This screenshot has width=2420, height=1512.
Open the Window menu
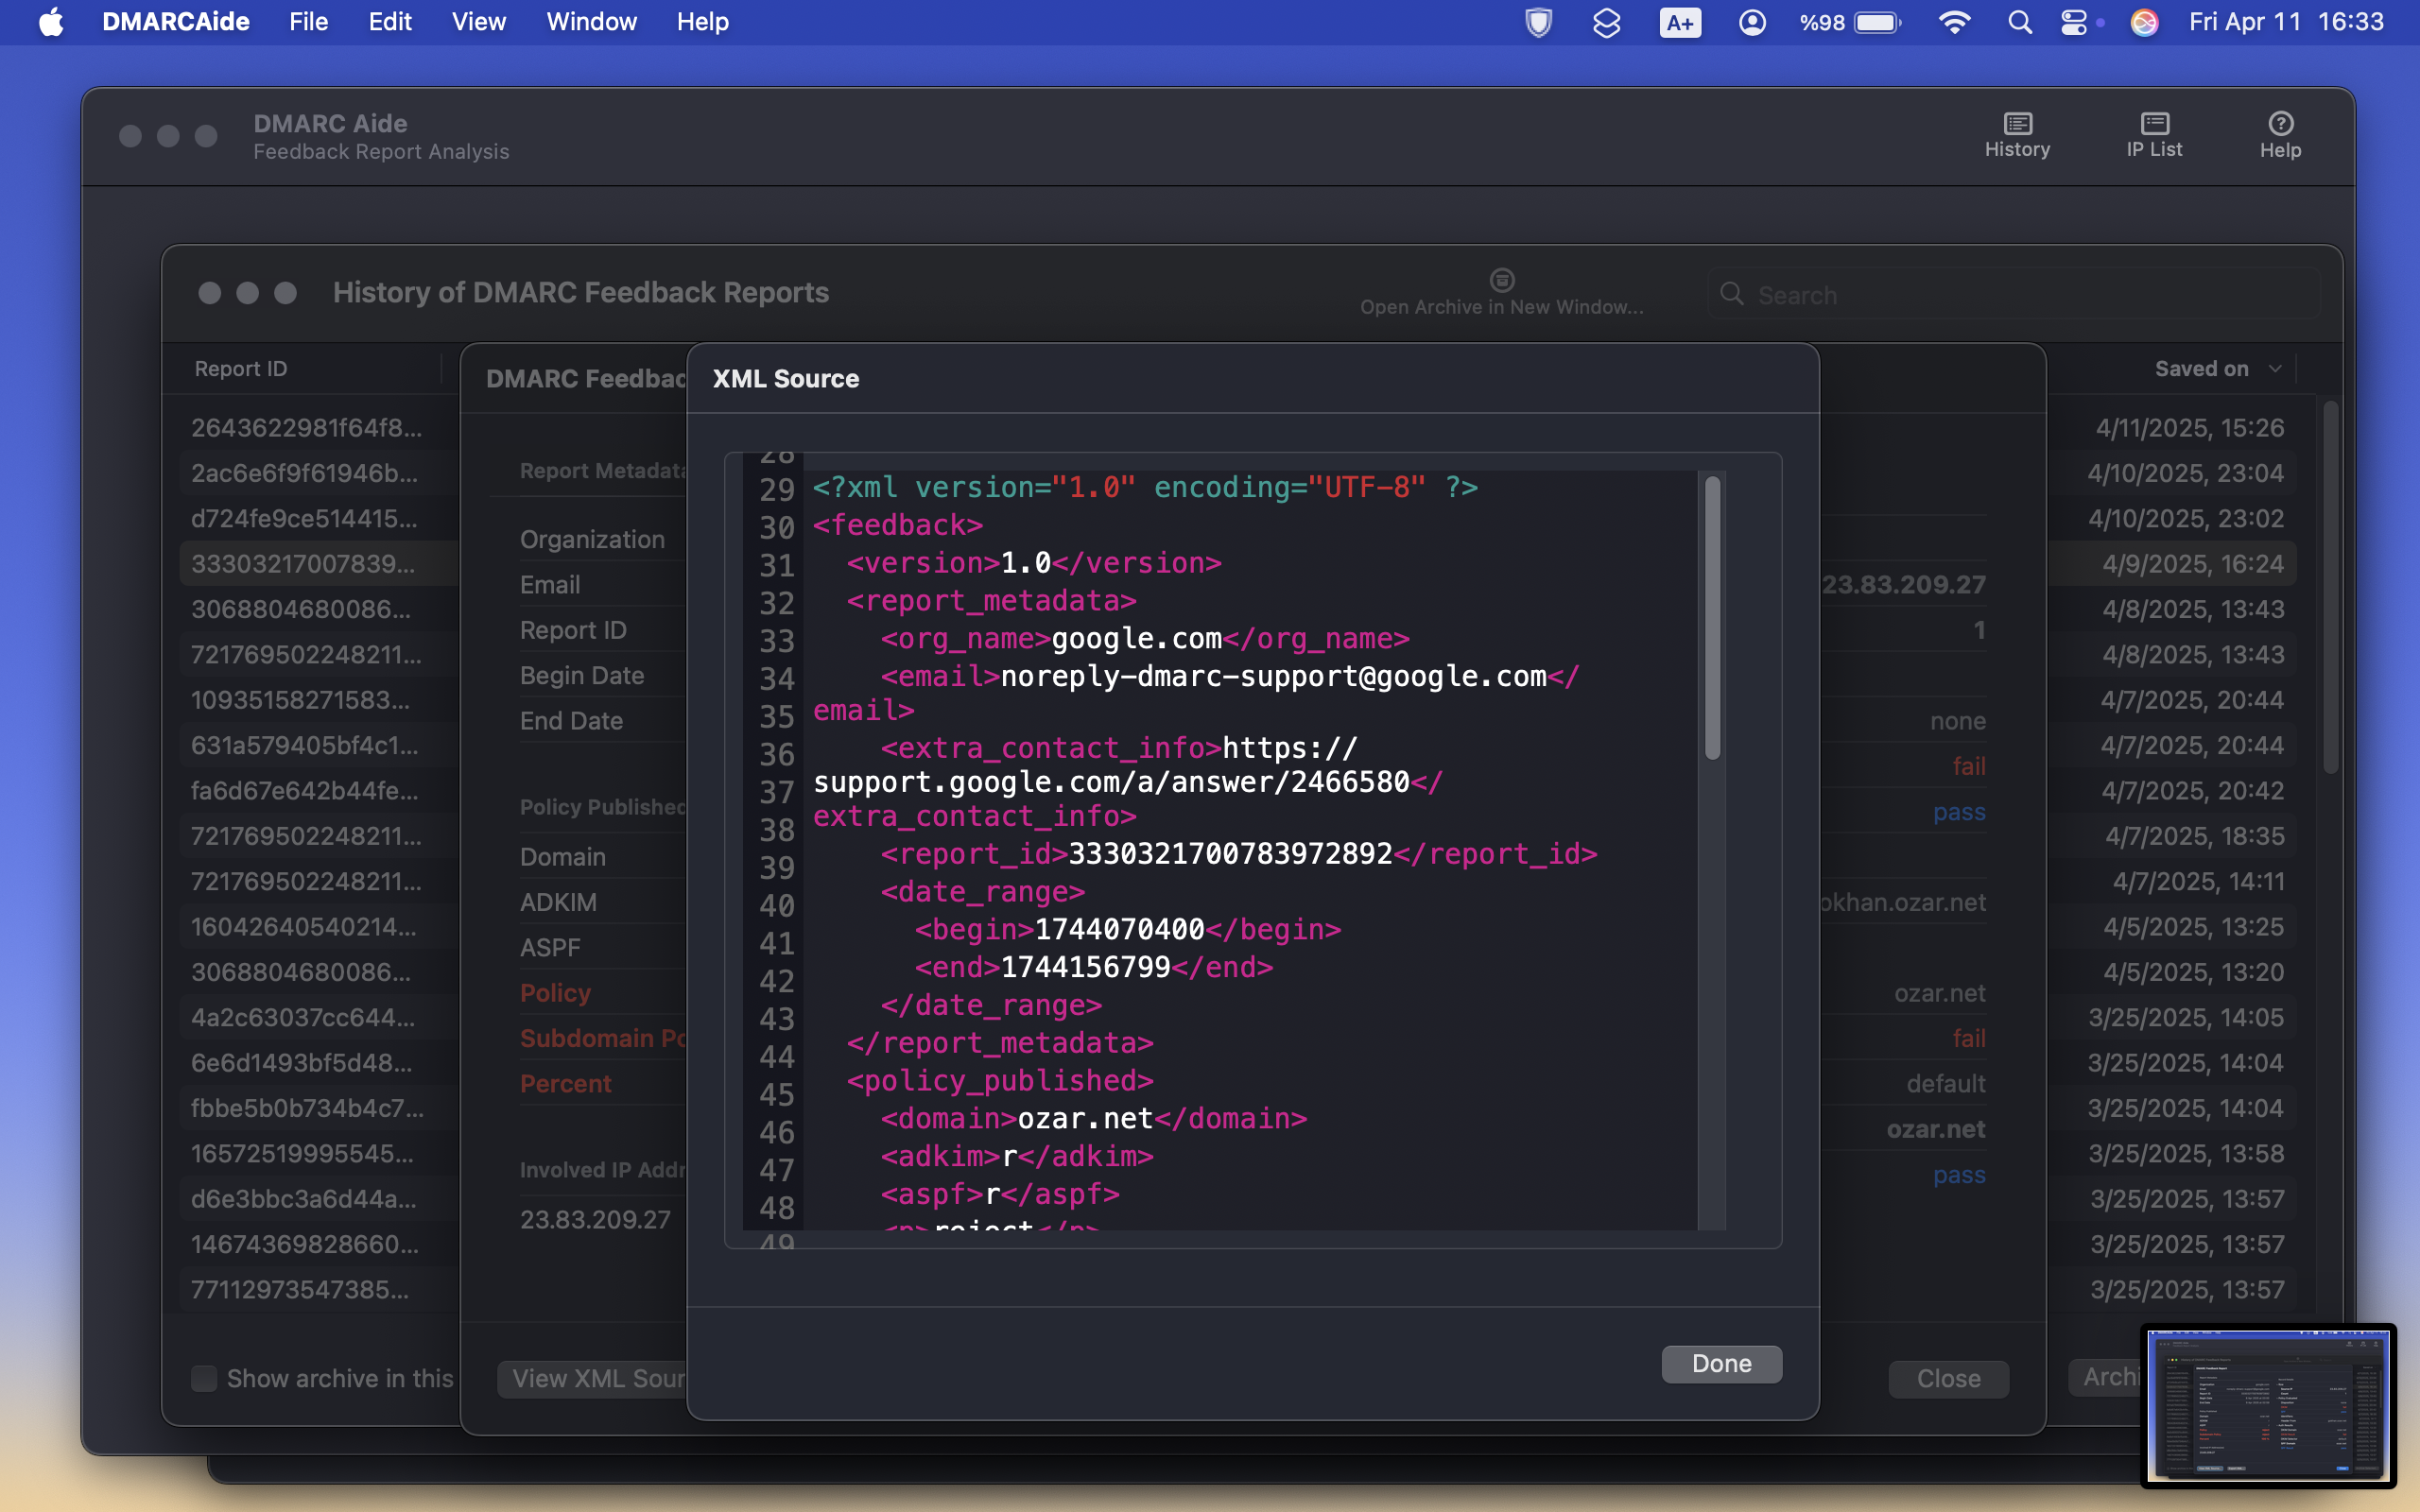click(592, 22)
